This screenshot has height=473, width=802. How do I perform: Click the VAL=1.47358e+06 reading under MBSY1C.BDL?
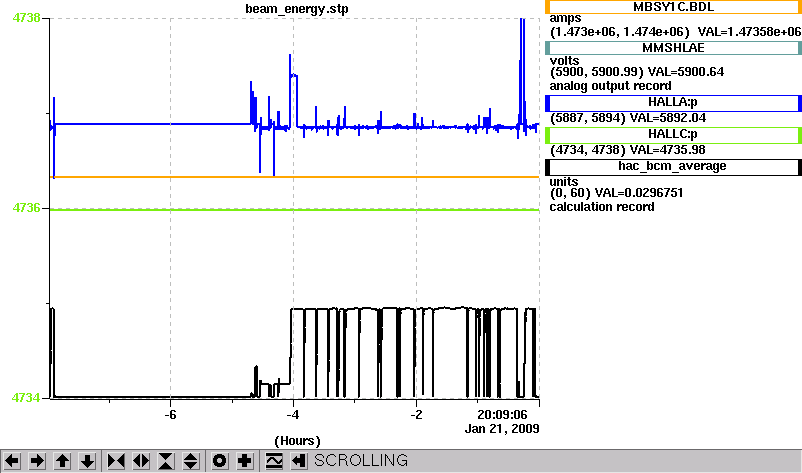(749, 32)
